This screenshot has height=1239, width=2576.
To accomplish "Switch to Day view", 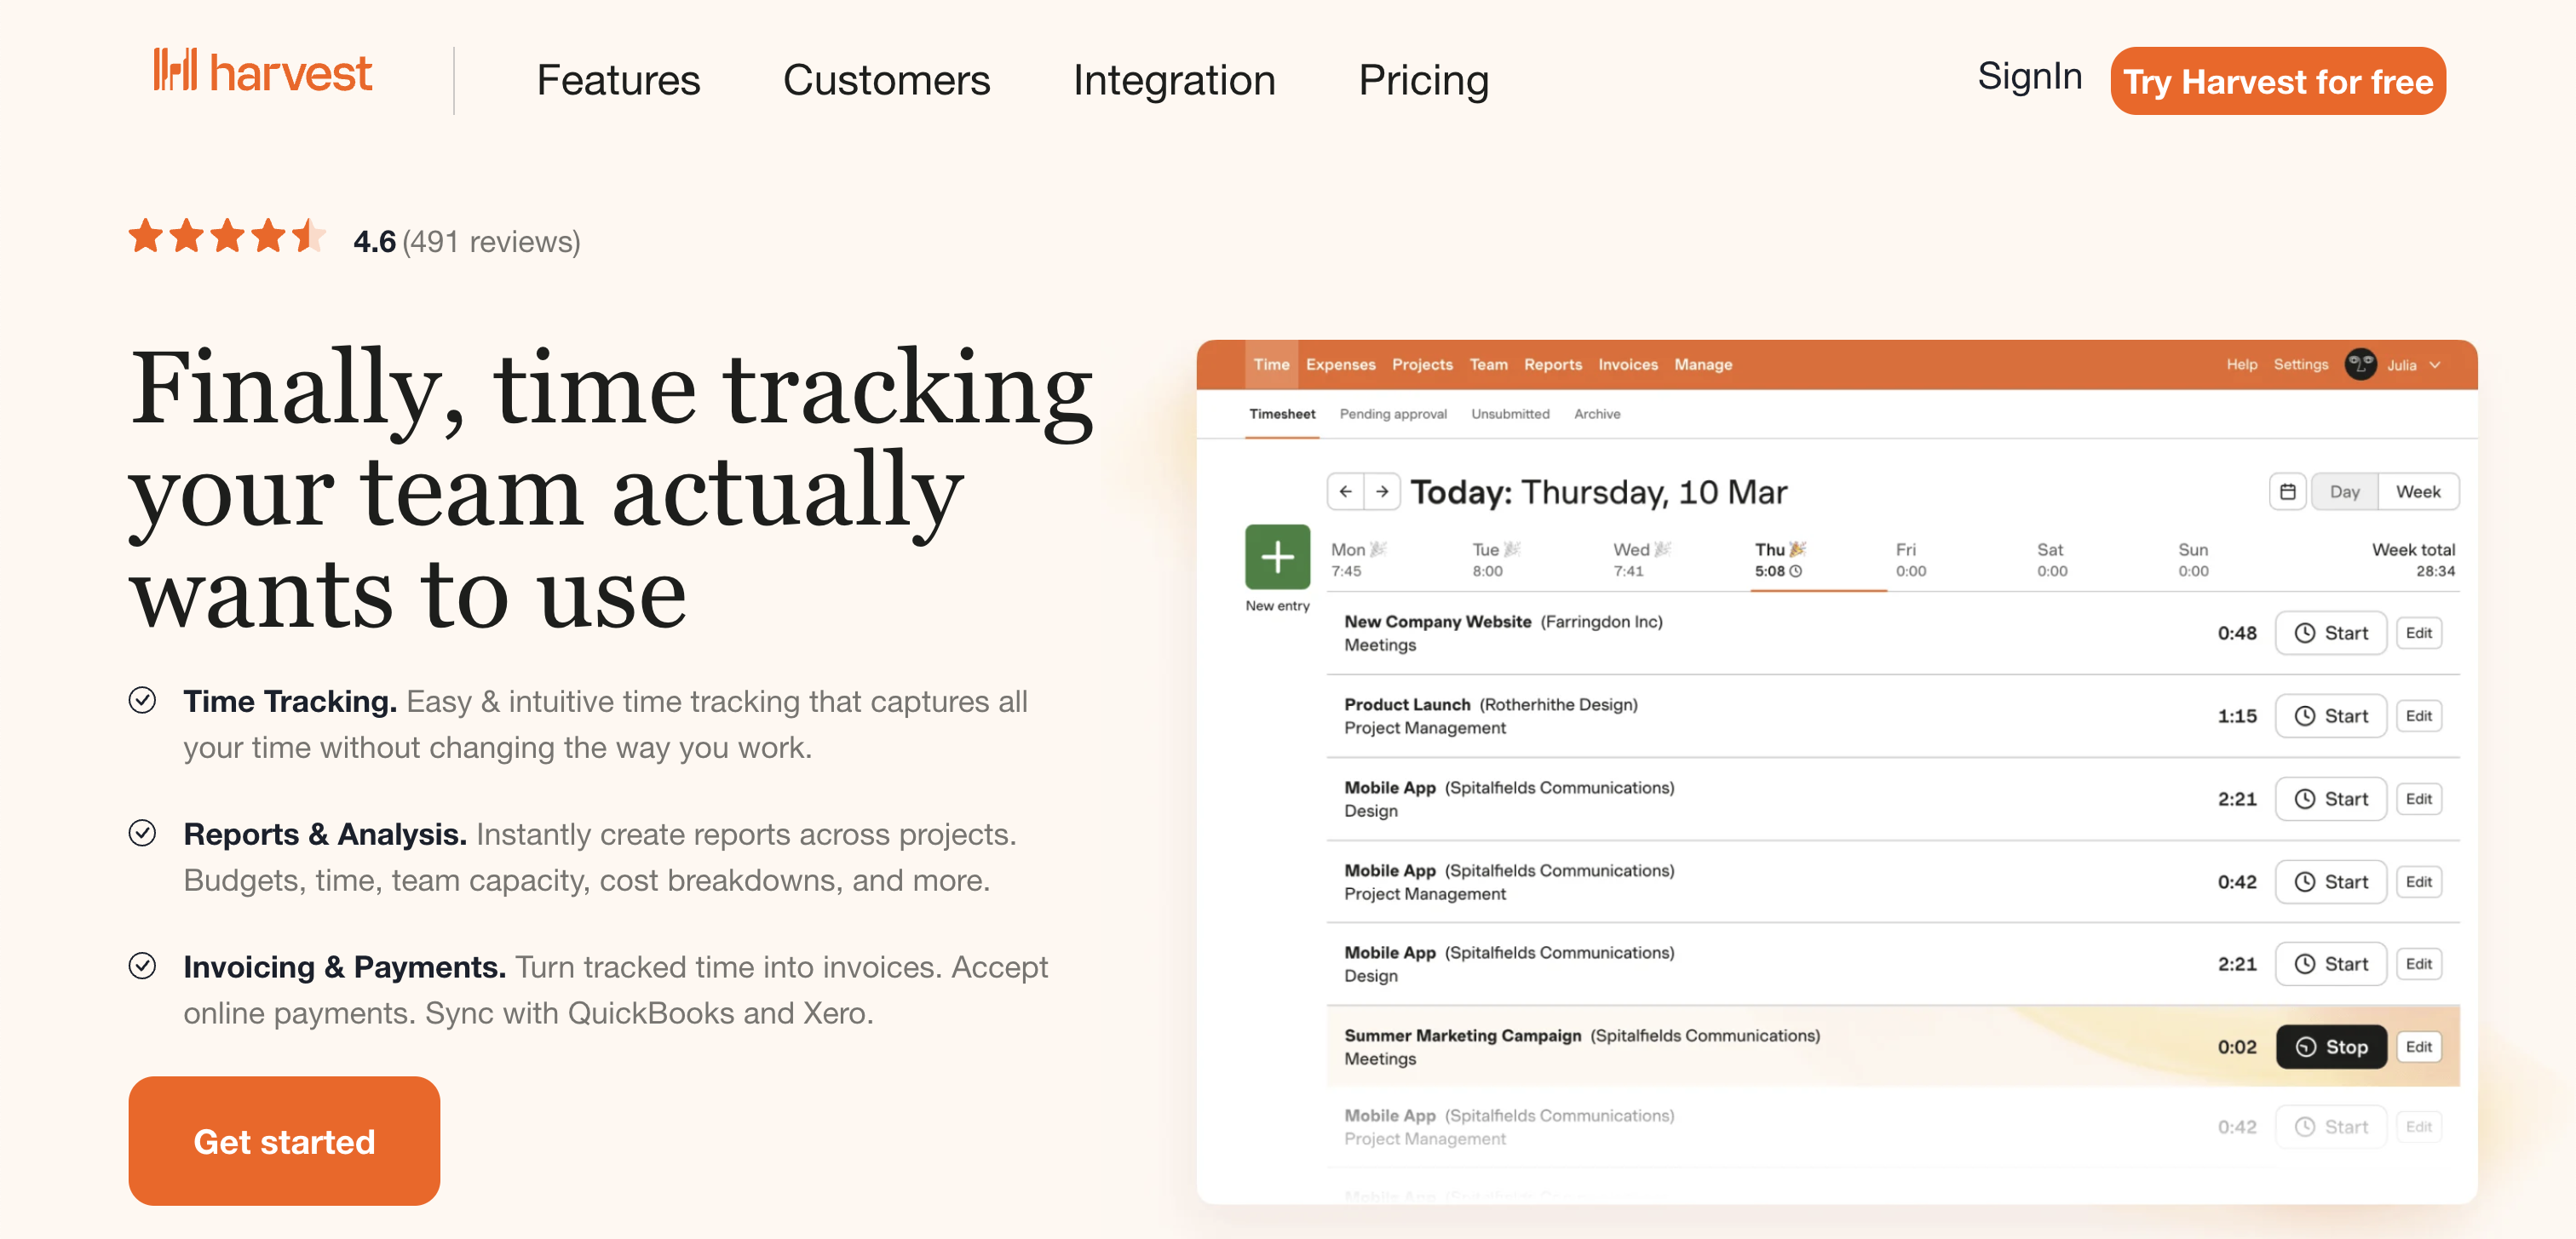I will point(2344,491).
